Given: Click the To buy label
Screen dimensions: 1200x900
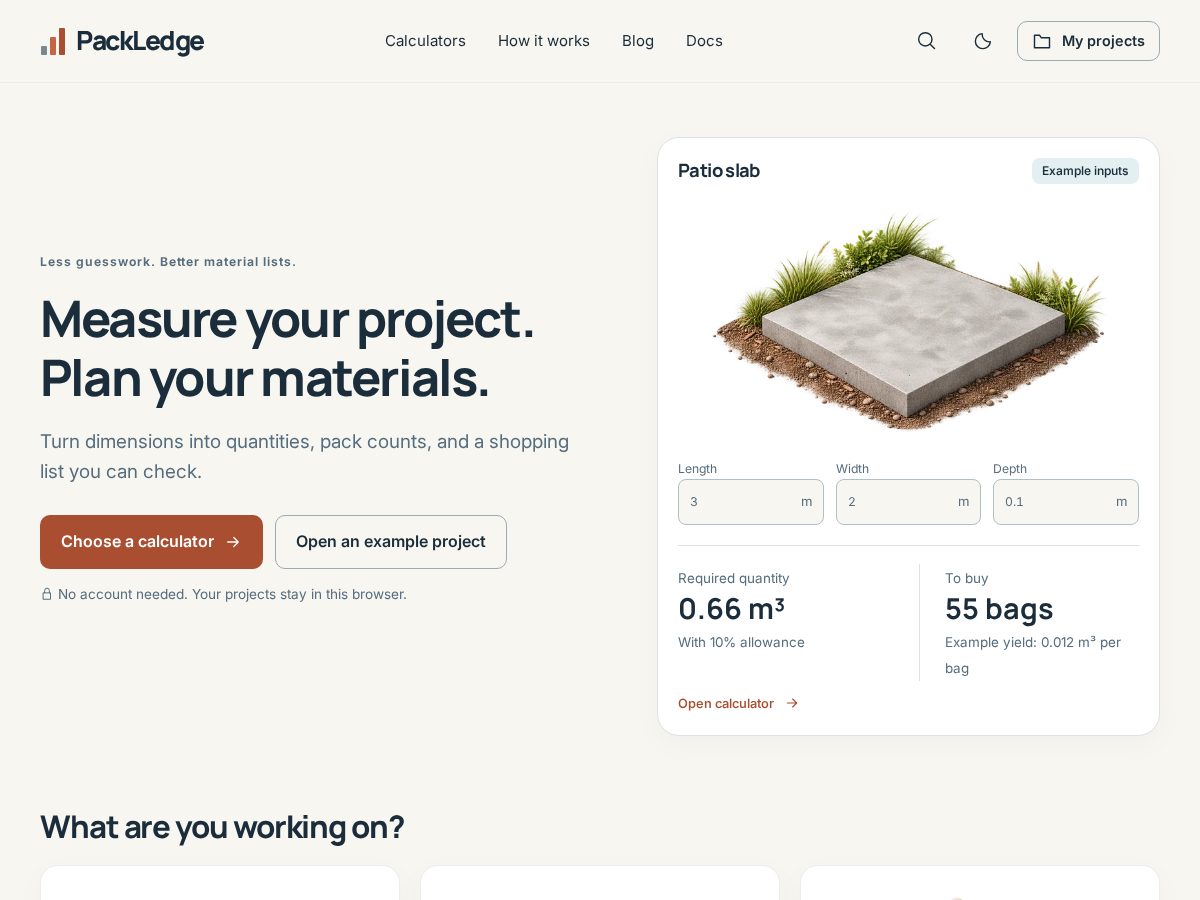Looking at the screenshot, I should pyautogui.click(x=967, y=578).
